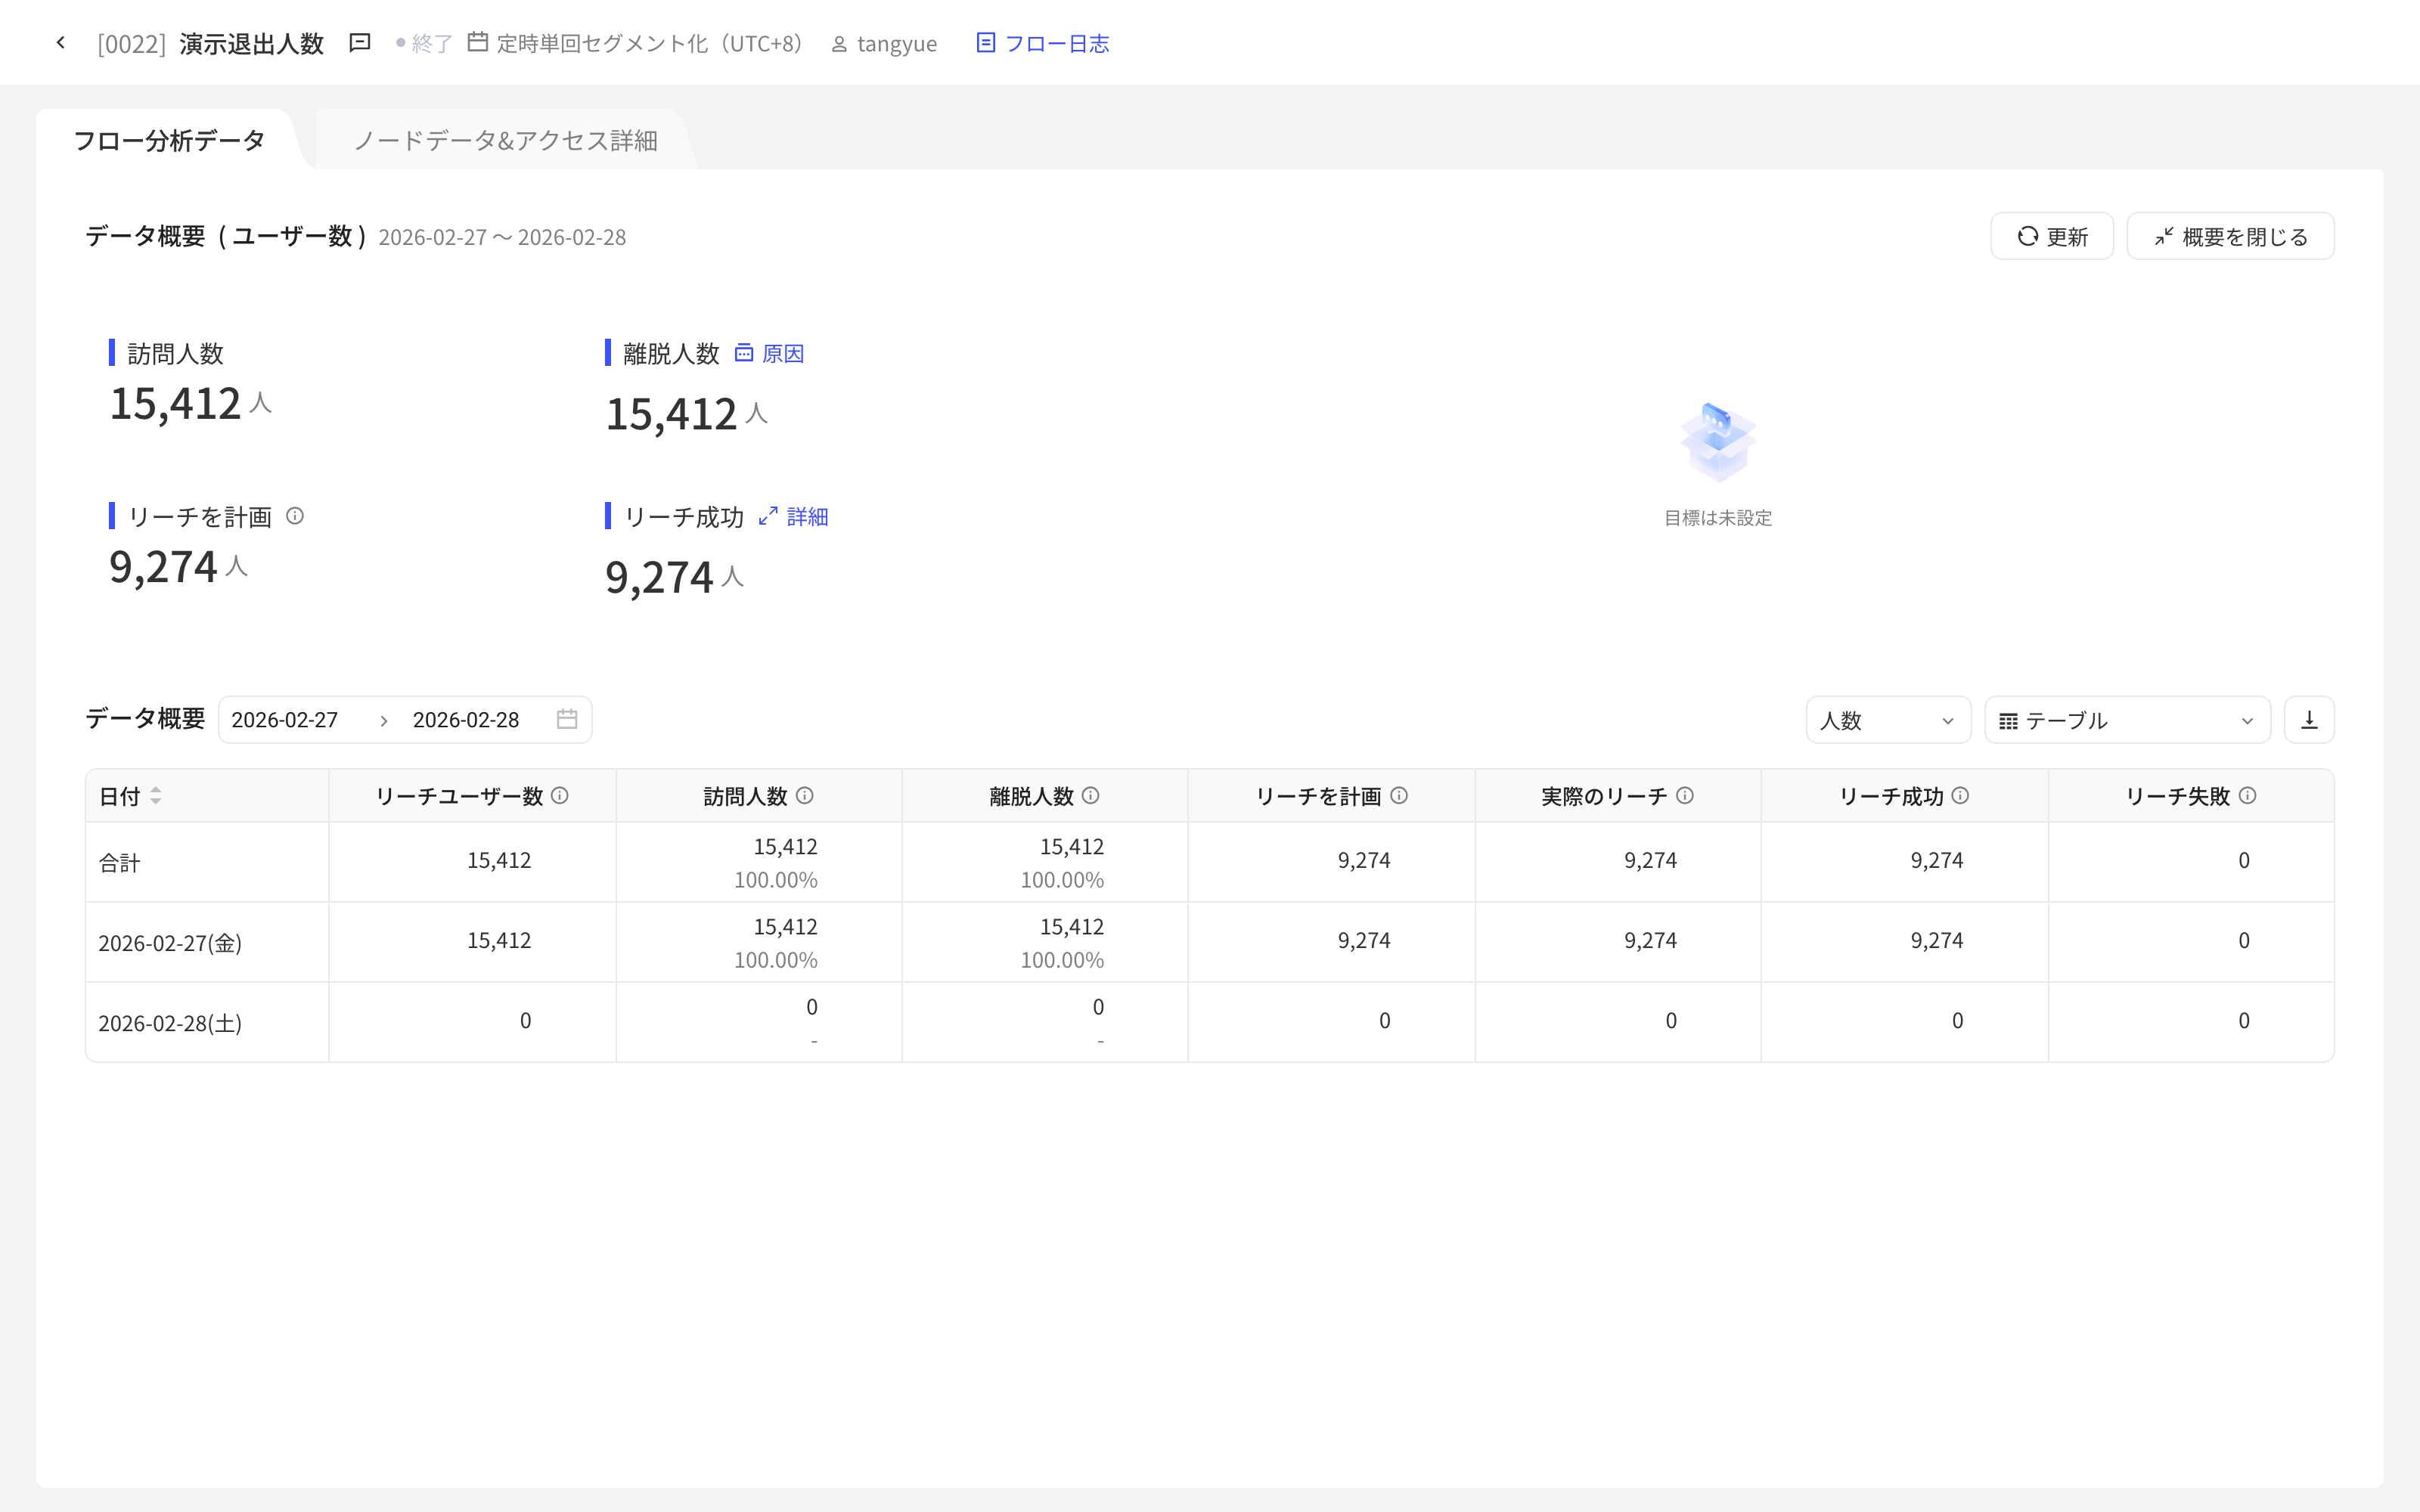Click the 2026-02-27(金) row date
Screen dimensions: 2420x1512
170,942
